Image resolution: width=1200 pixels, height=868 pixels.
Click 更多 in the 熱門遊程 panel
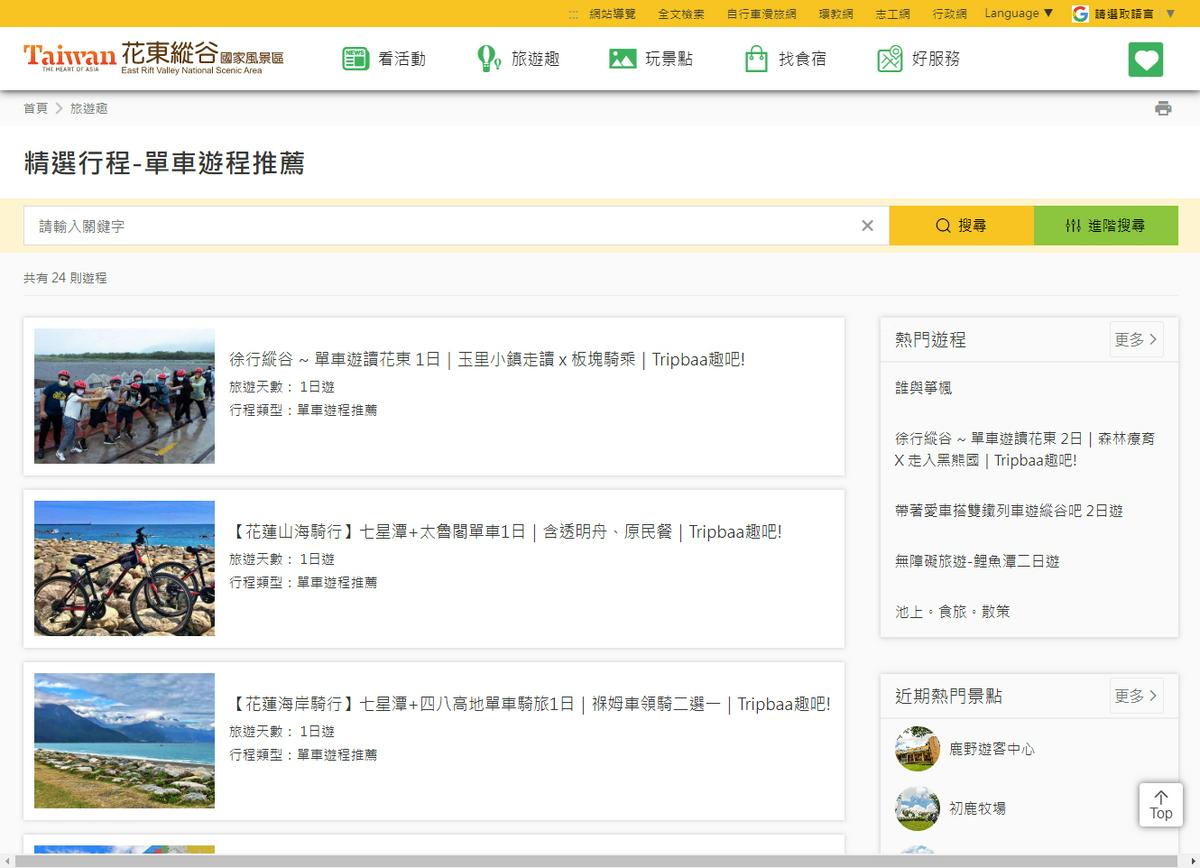1136,340
